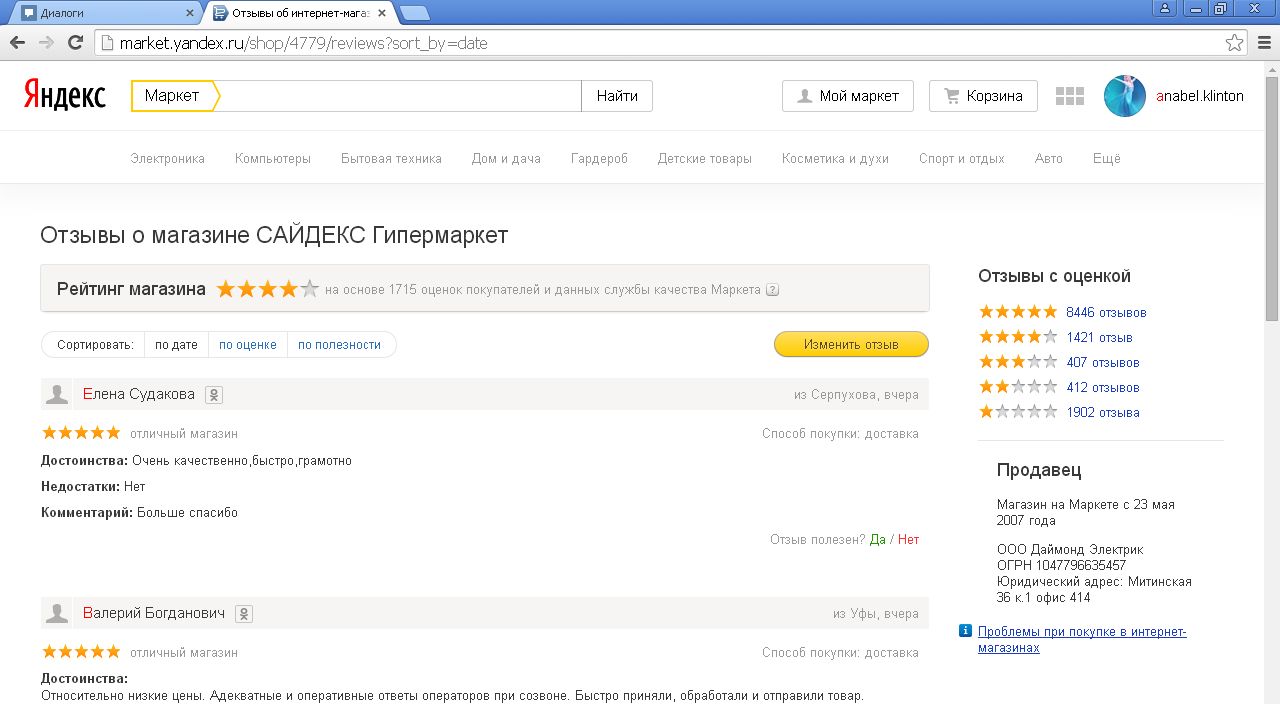Close the Отзывы об интернет-магазине tab
1280x704 pixels.
(382, 13)
